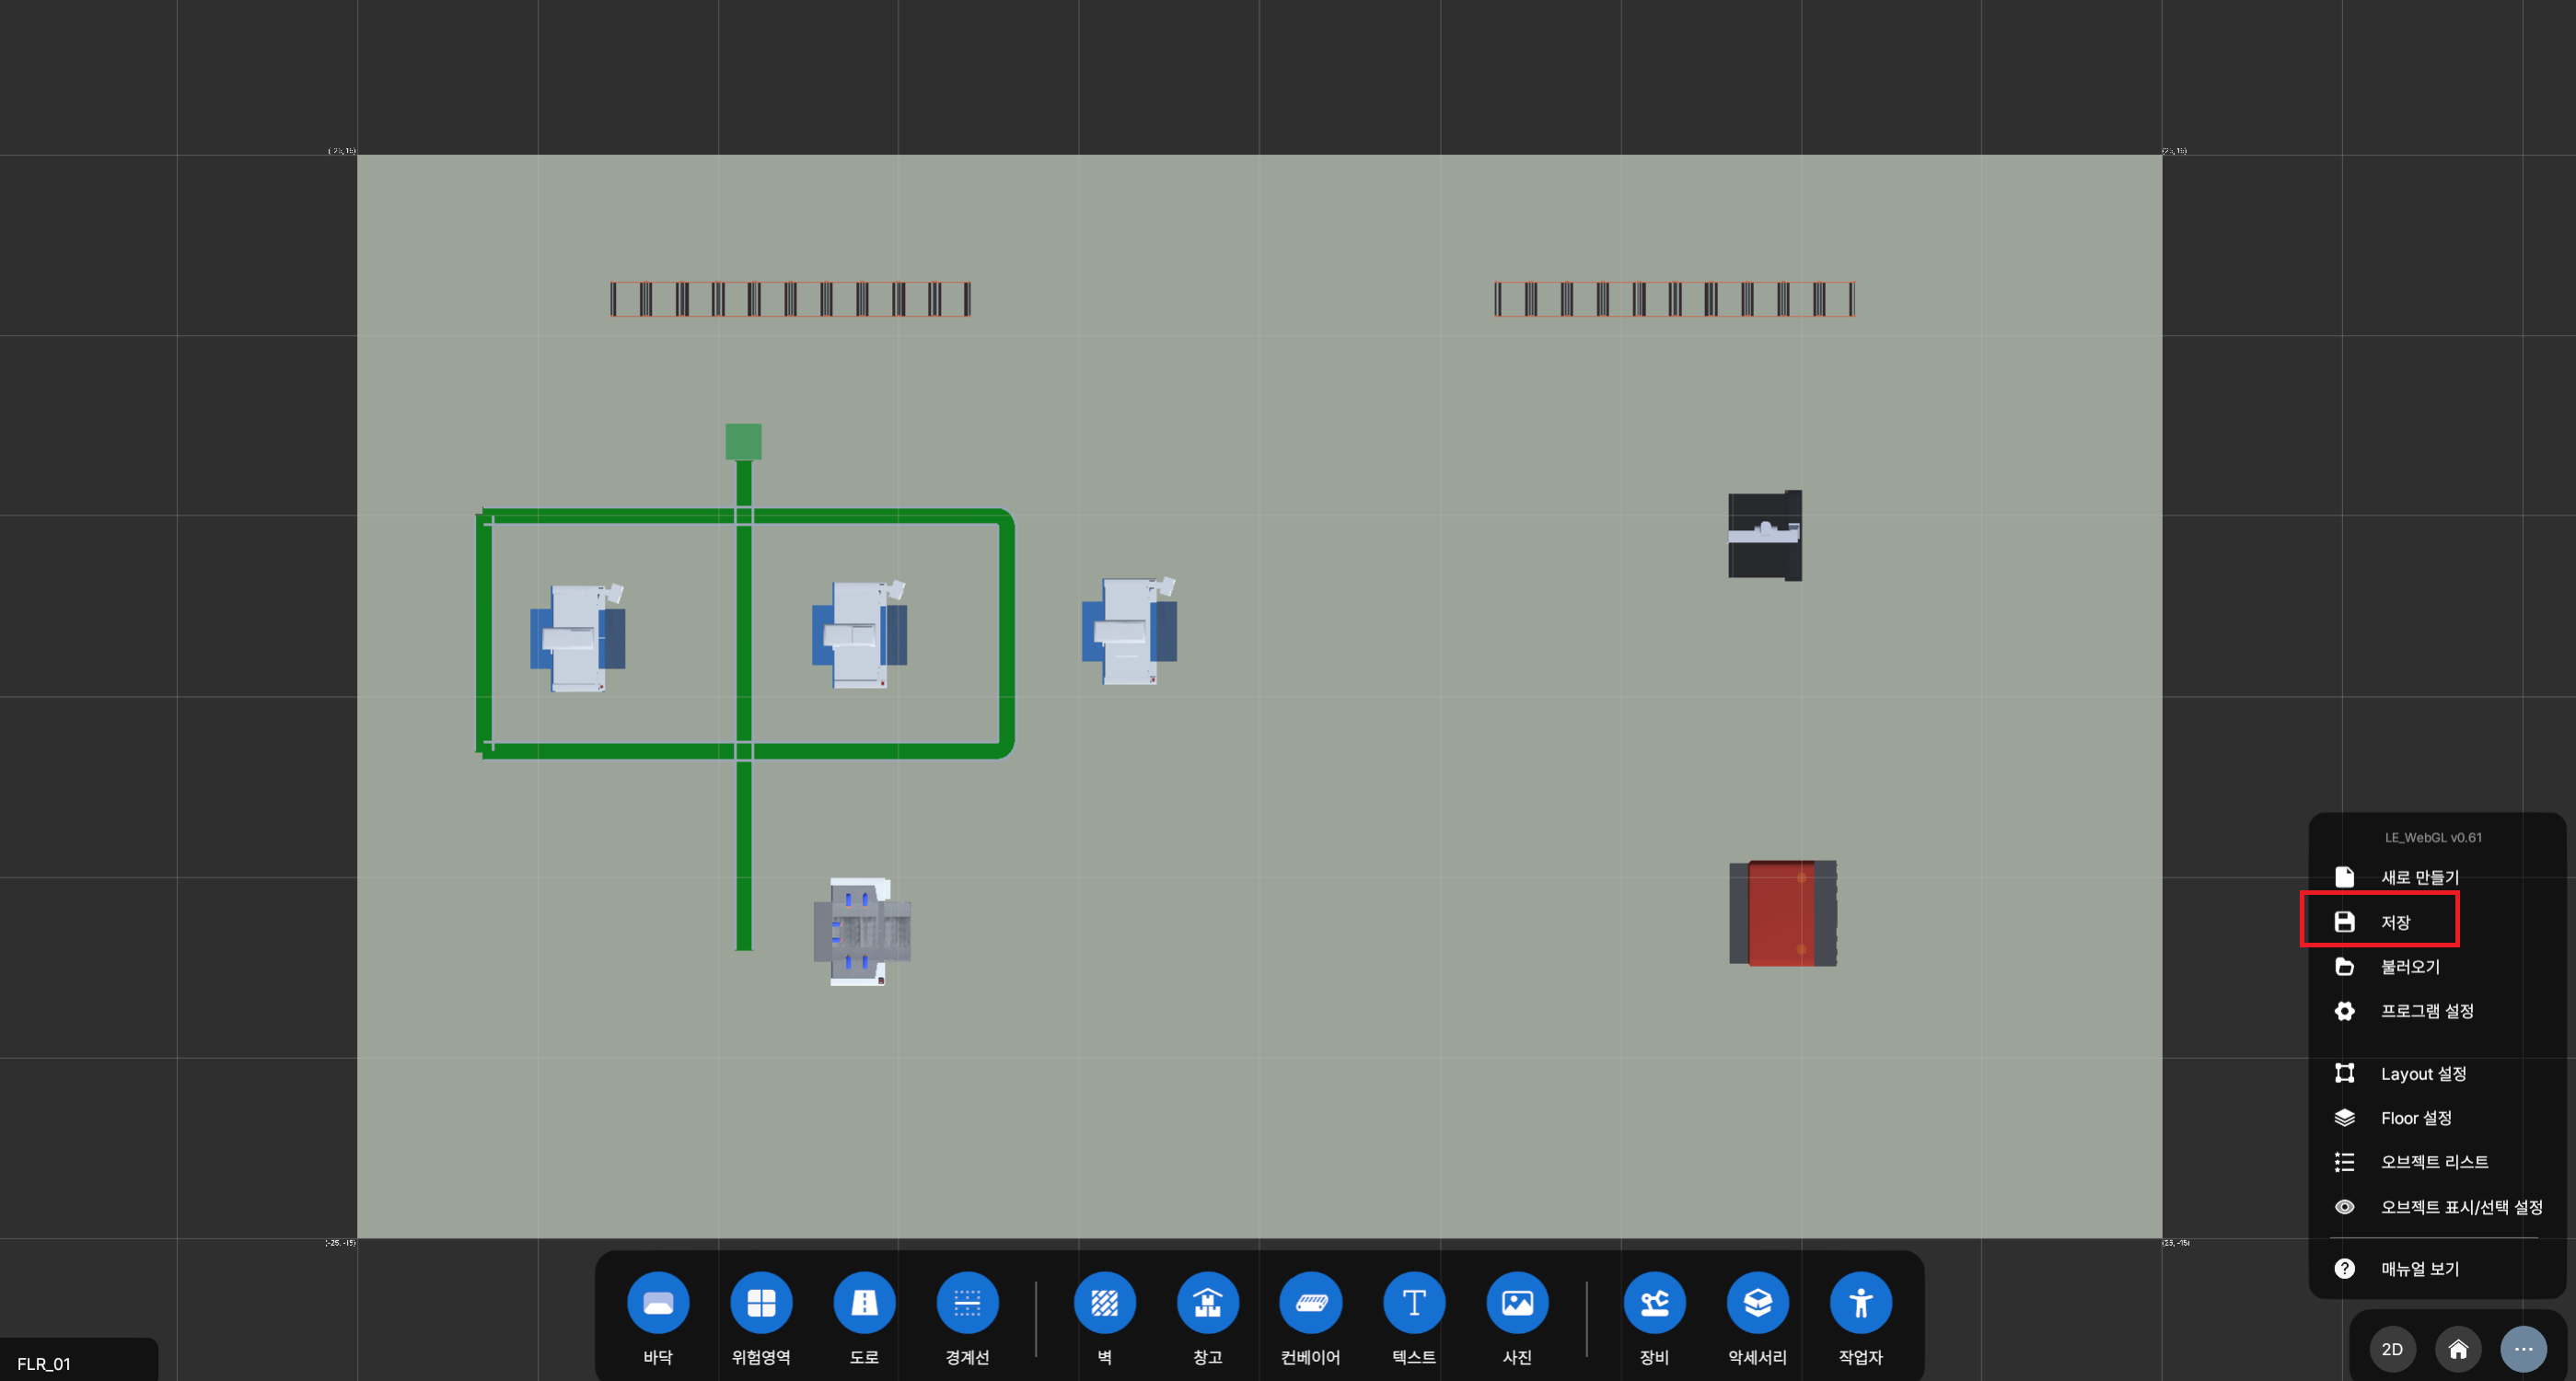This screenshot has height=1381, width=2576.
Task: Select the 위험영역 danger zone tool
Action: [761, 1302]
